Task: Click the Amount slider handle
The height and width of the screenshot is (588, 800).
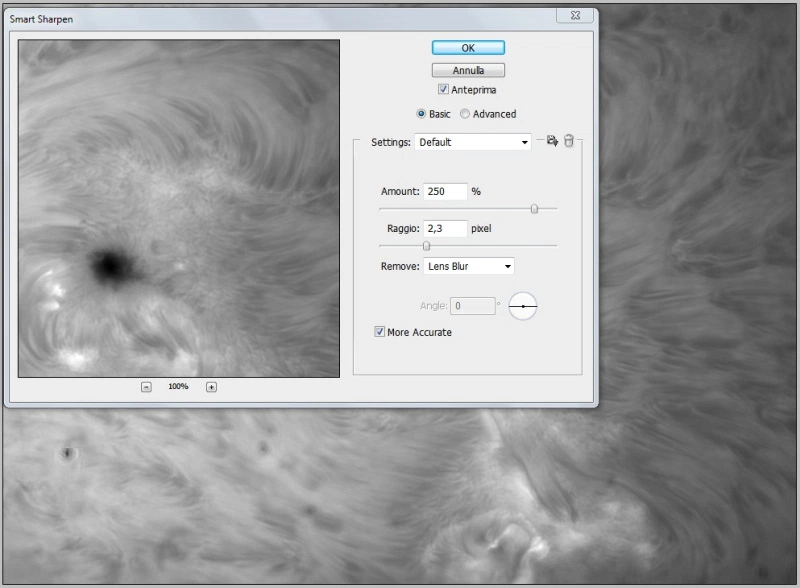Action: click(x=534, y=209)
